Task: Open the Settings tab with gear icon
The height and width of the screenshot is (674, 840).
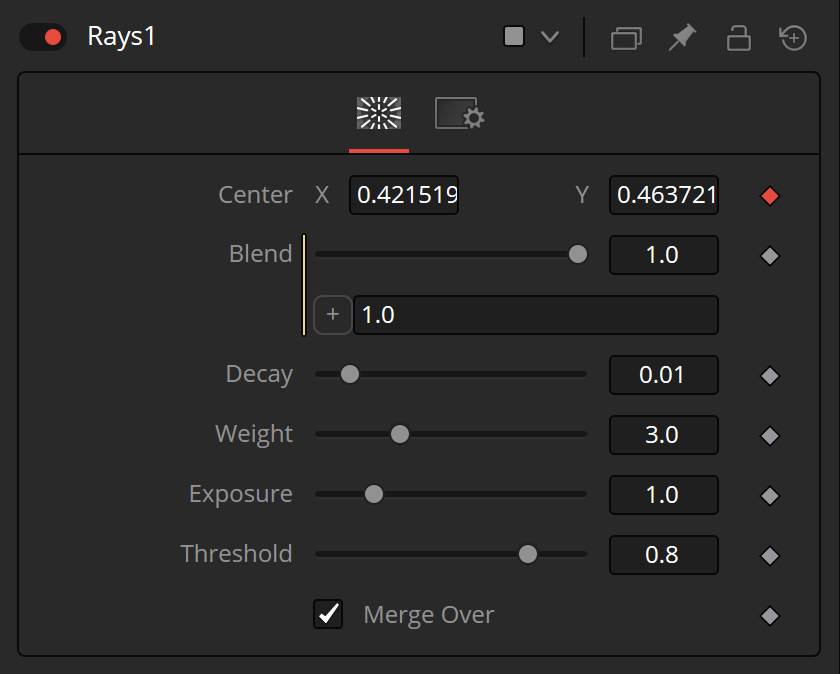Action: [460, 113]
